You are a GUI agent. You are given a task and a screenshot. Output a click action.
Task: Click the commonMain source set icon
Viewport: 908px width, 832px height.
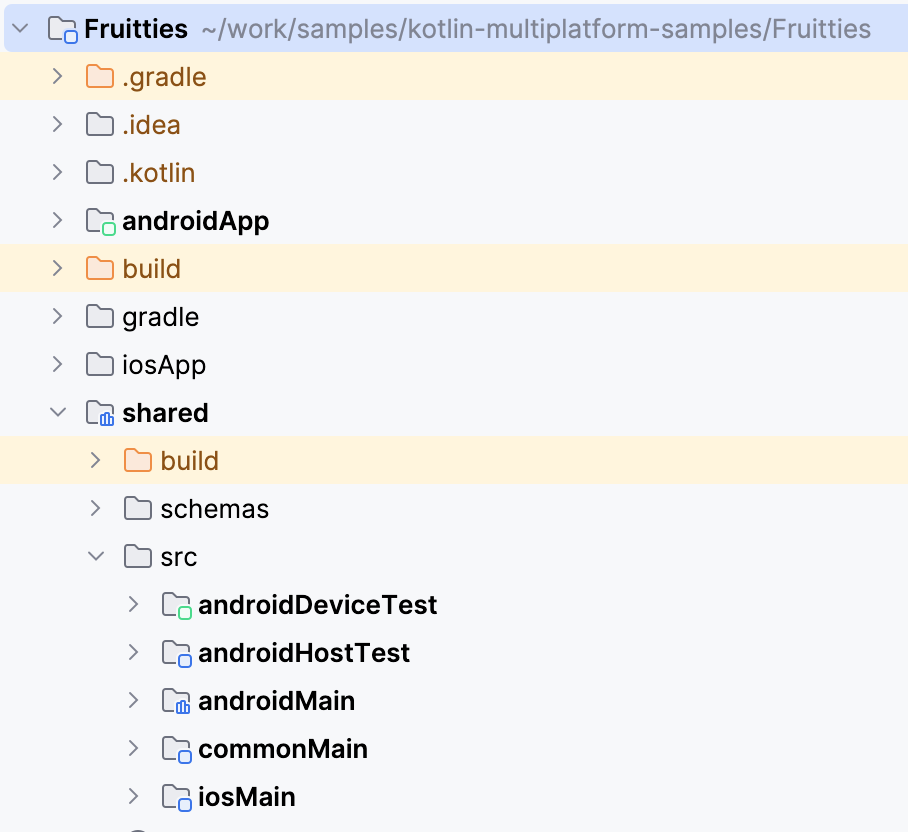coord(176,748)
